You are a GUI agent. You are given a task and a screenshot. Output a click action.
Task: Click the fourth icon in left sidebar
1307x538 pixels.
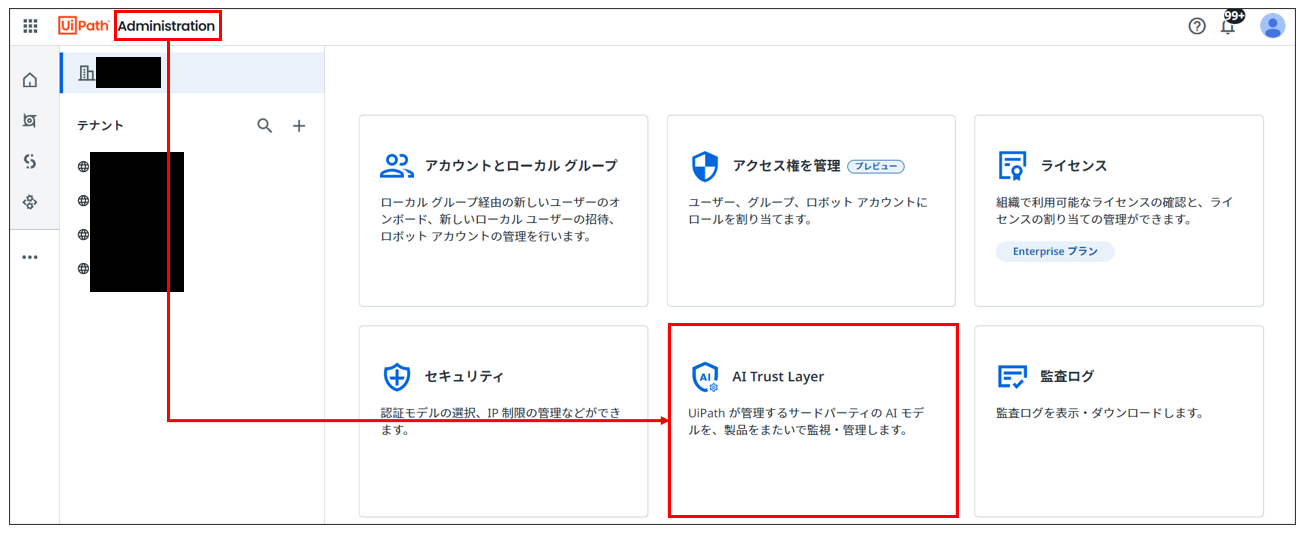[30, 203]
